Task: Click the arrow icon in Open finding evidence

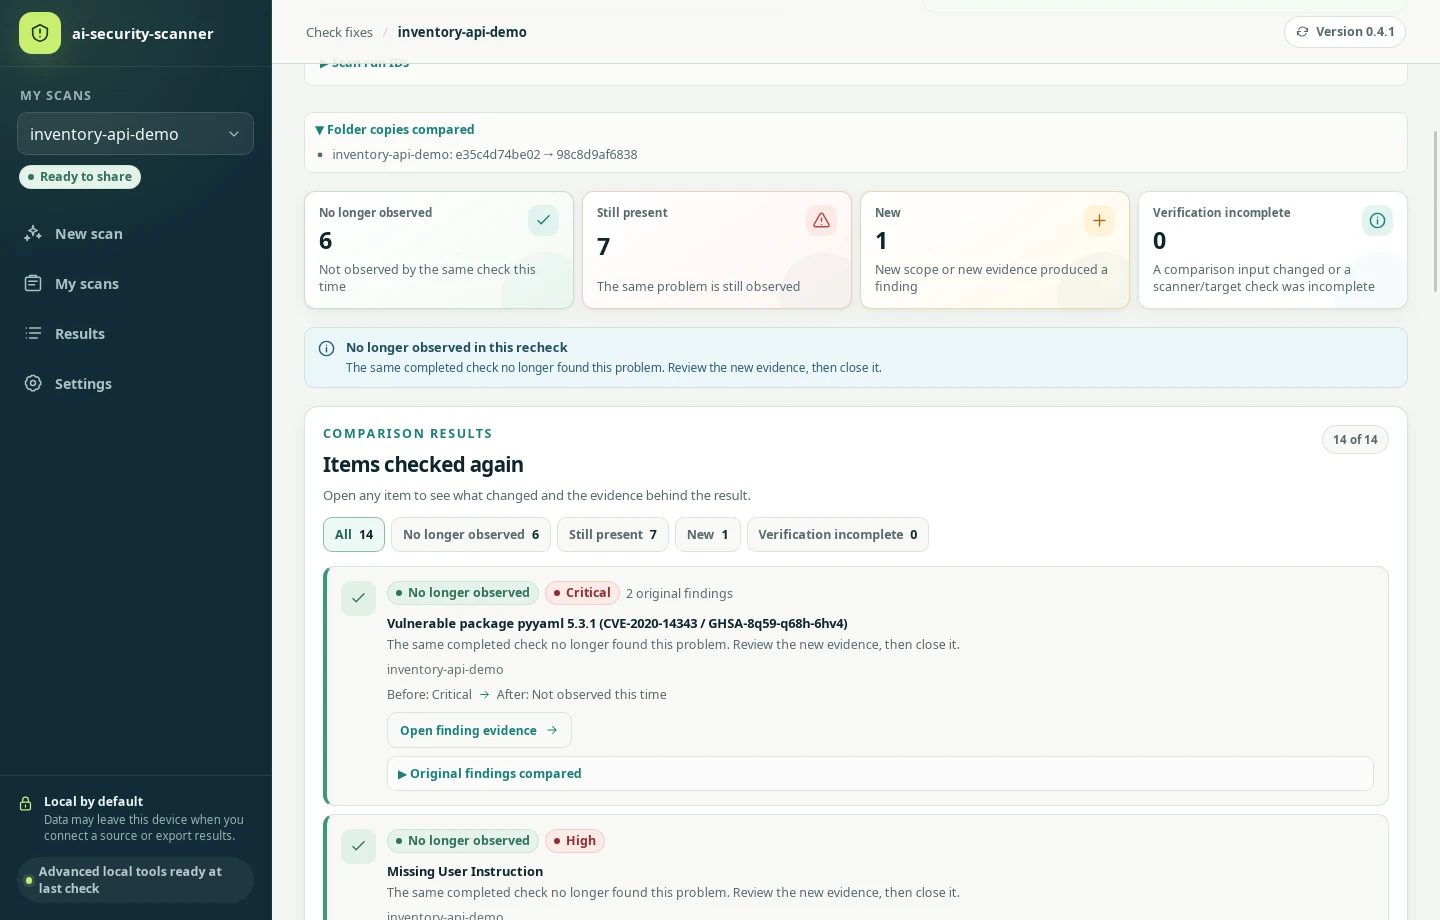Action: (552, 730)
